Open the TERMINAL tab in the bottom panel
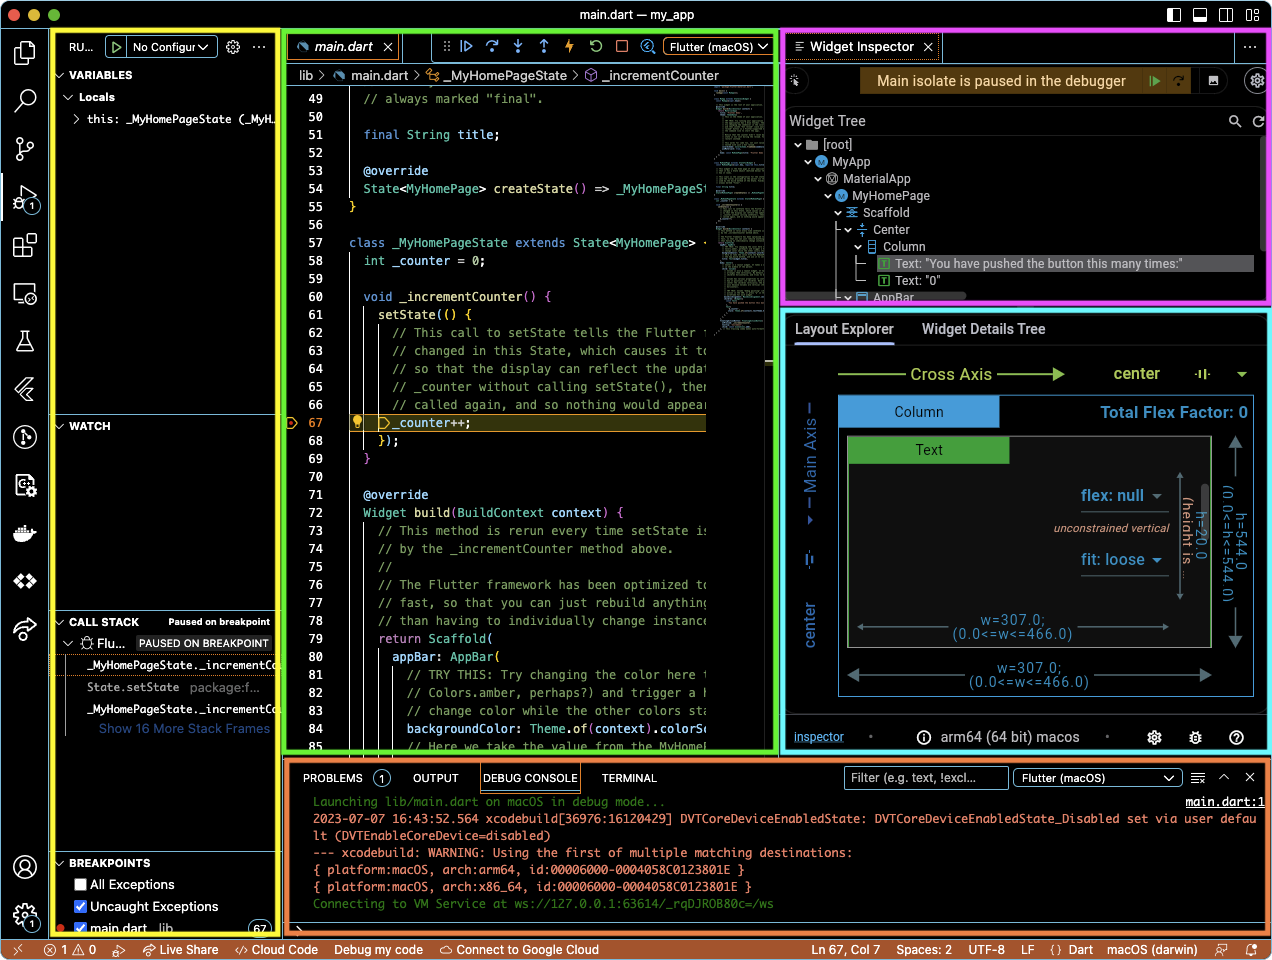This screenshot has height=960, width=1272. point(629,778)
